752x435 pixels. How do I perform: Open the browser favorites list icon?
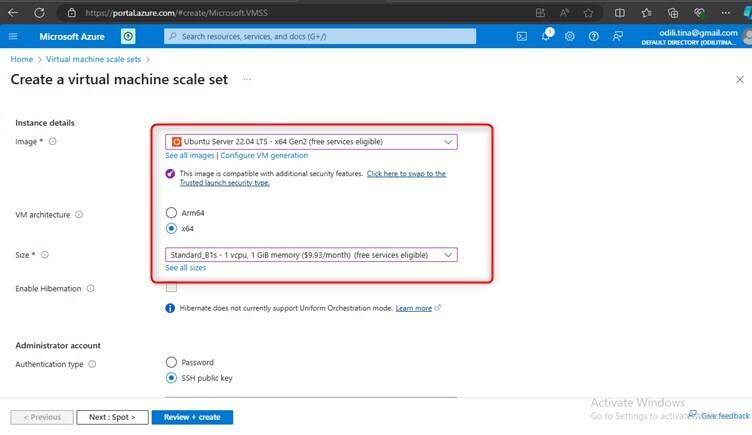pyautogui.click(x=646, y=13)
